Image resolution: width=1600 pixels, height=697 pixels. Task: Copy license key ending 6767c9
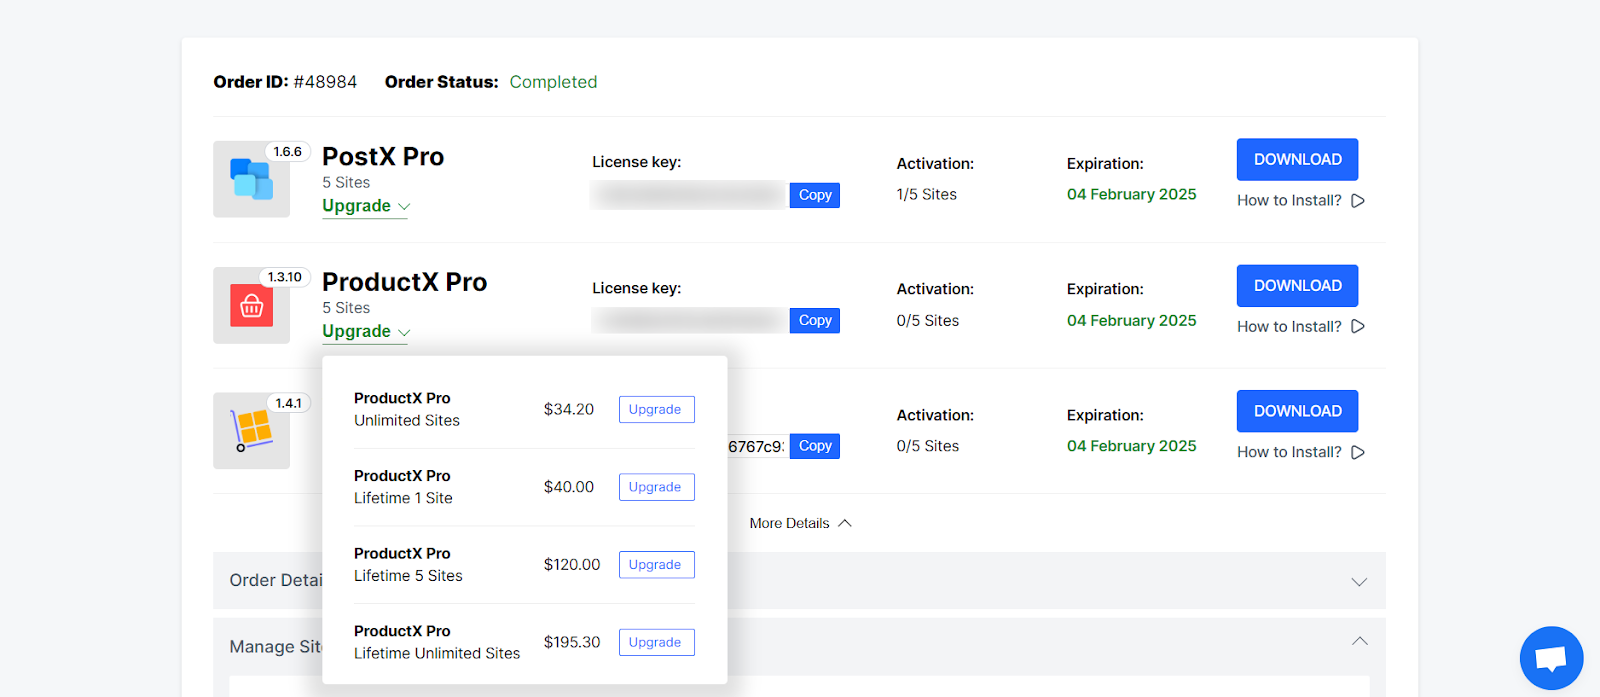(815, 446)
